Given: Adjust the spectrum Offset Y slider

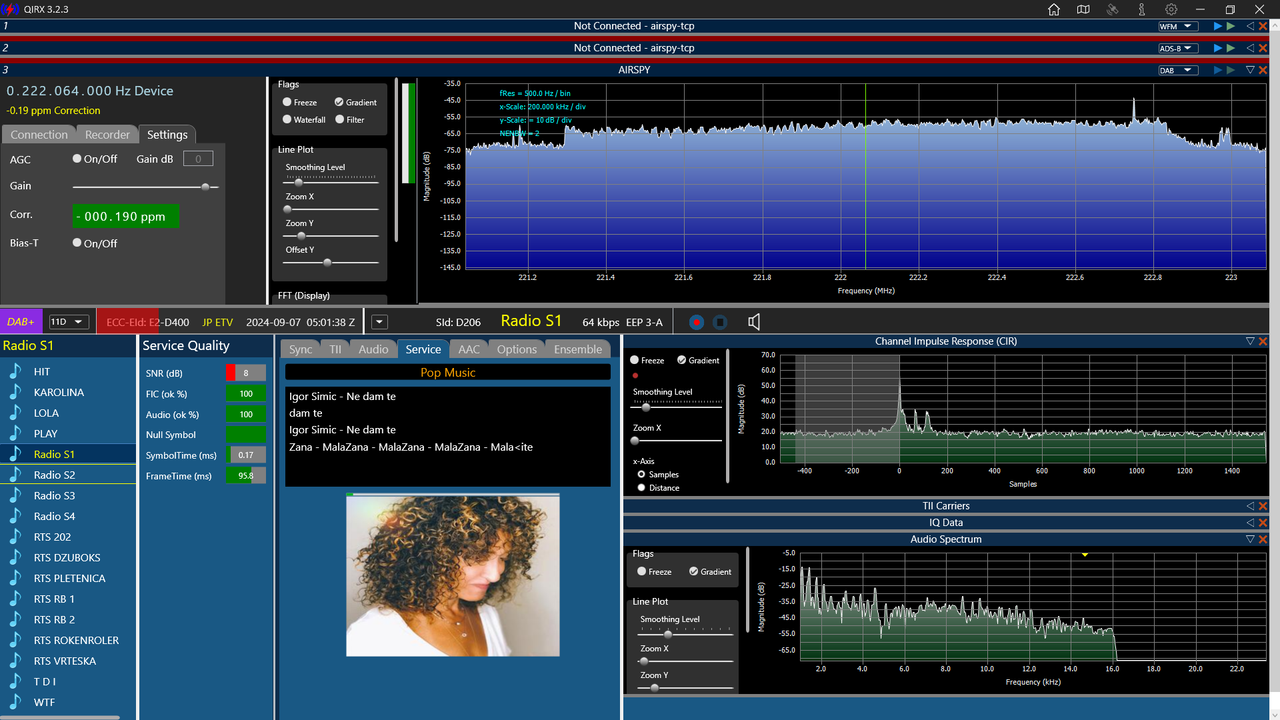Looking at the screenshot, I should click(331, 262).
